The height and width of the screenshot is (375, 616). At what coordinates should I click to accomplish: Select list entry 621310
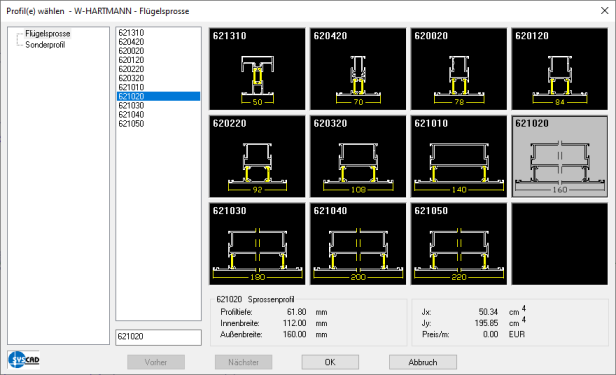pyautogui.click(x=131, y=33)
